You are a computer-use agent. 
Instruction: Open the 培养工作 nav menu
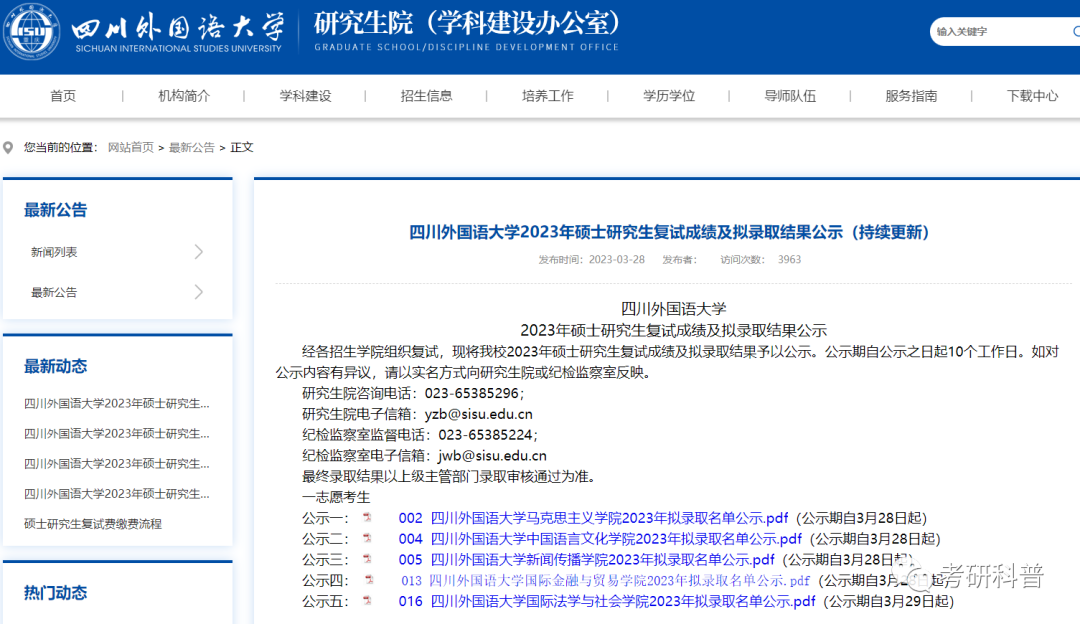[548, 96]
